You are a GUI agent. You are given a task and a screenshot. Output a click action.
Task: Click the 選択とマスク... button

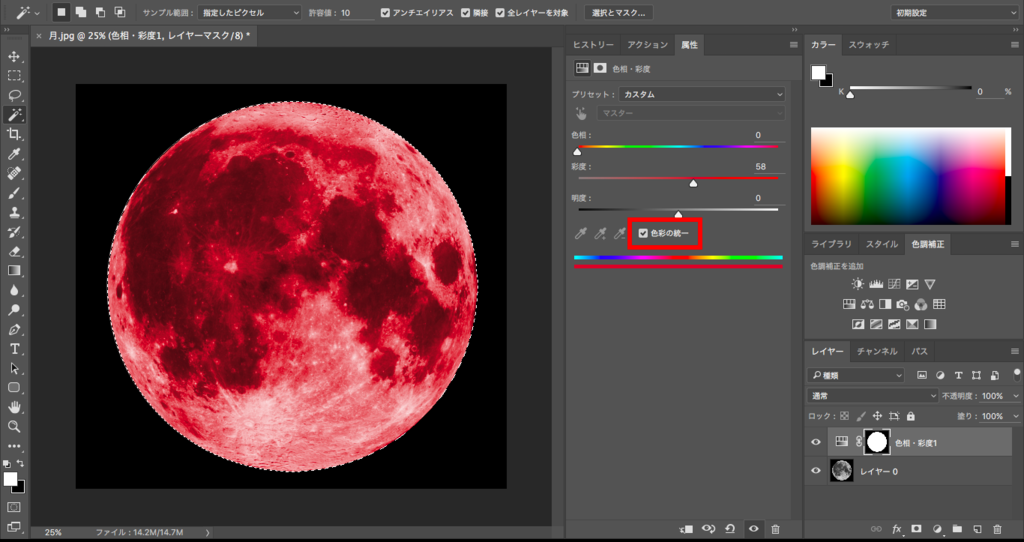618,13
